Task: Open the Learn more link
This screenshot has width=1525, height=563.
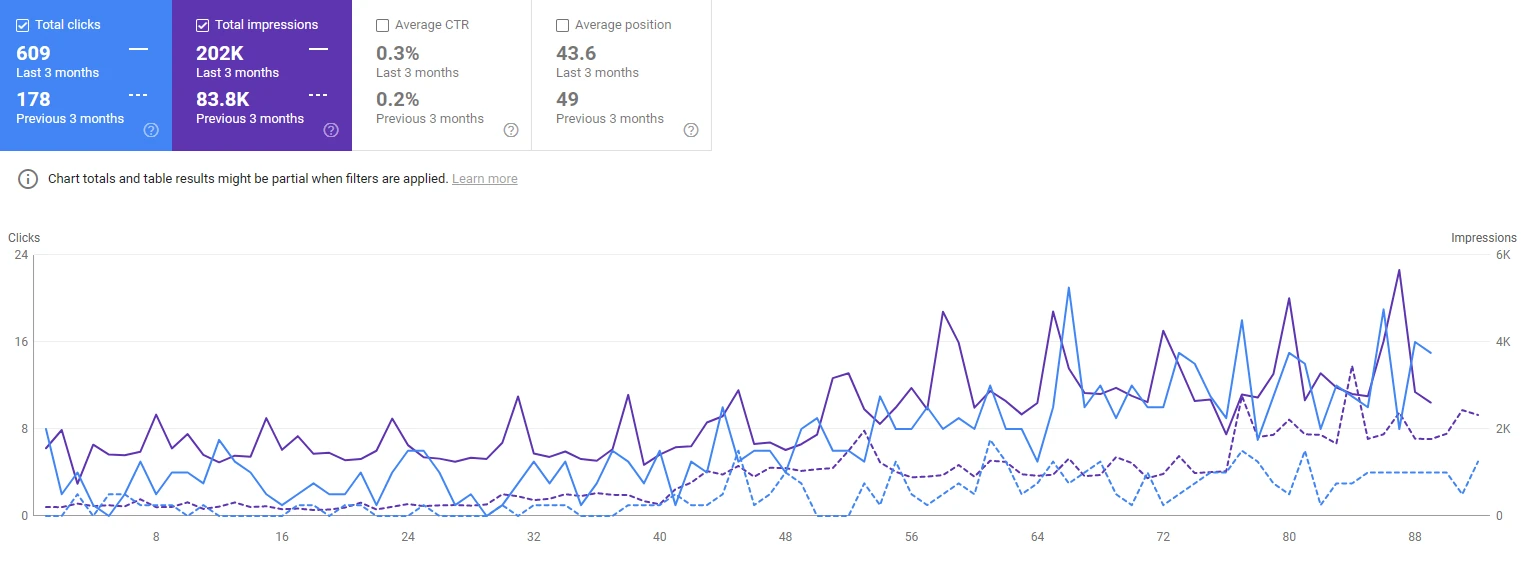Action: click(x=485, y=179)
